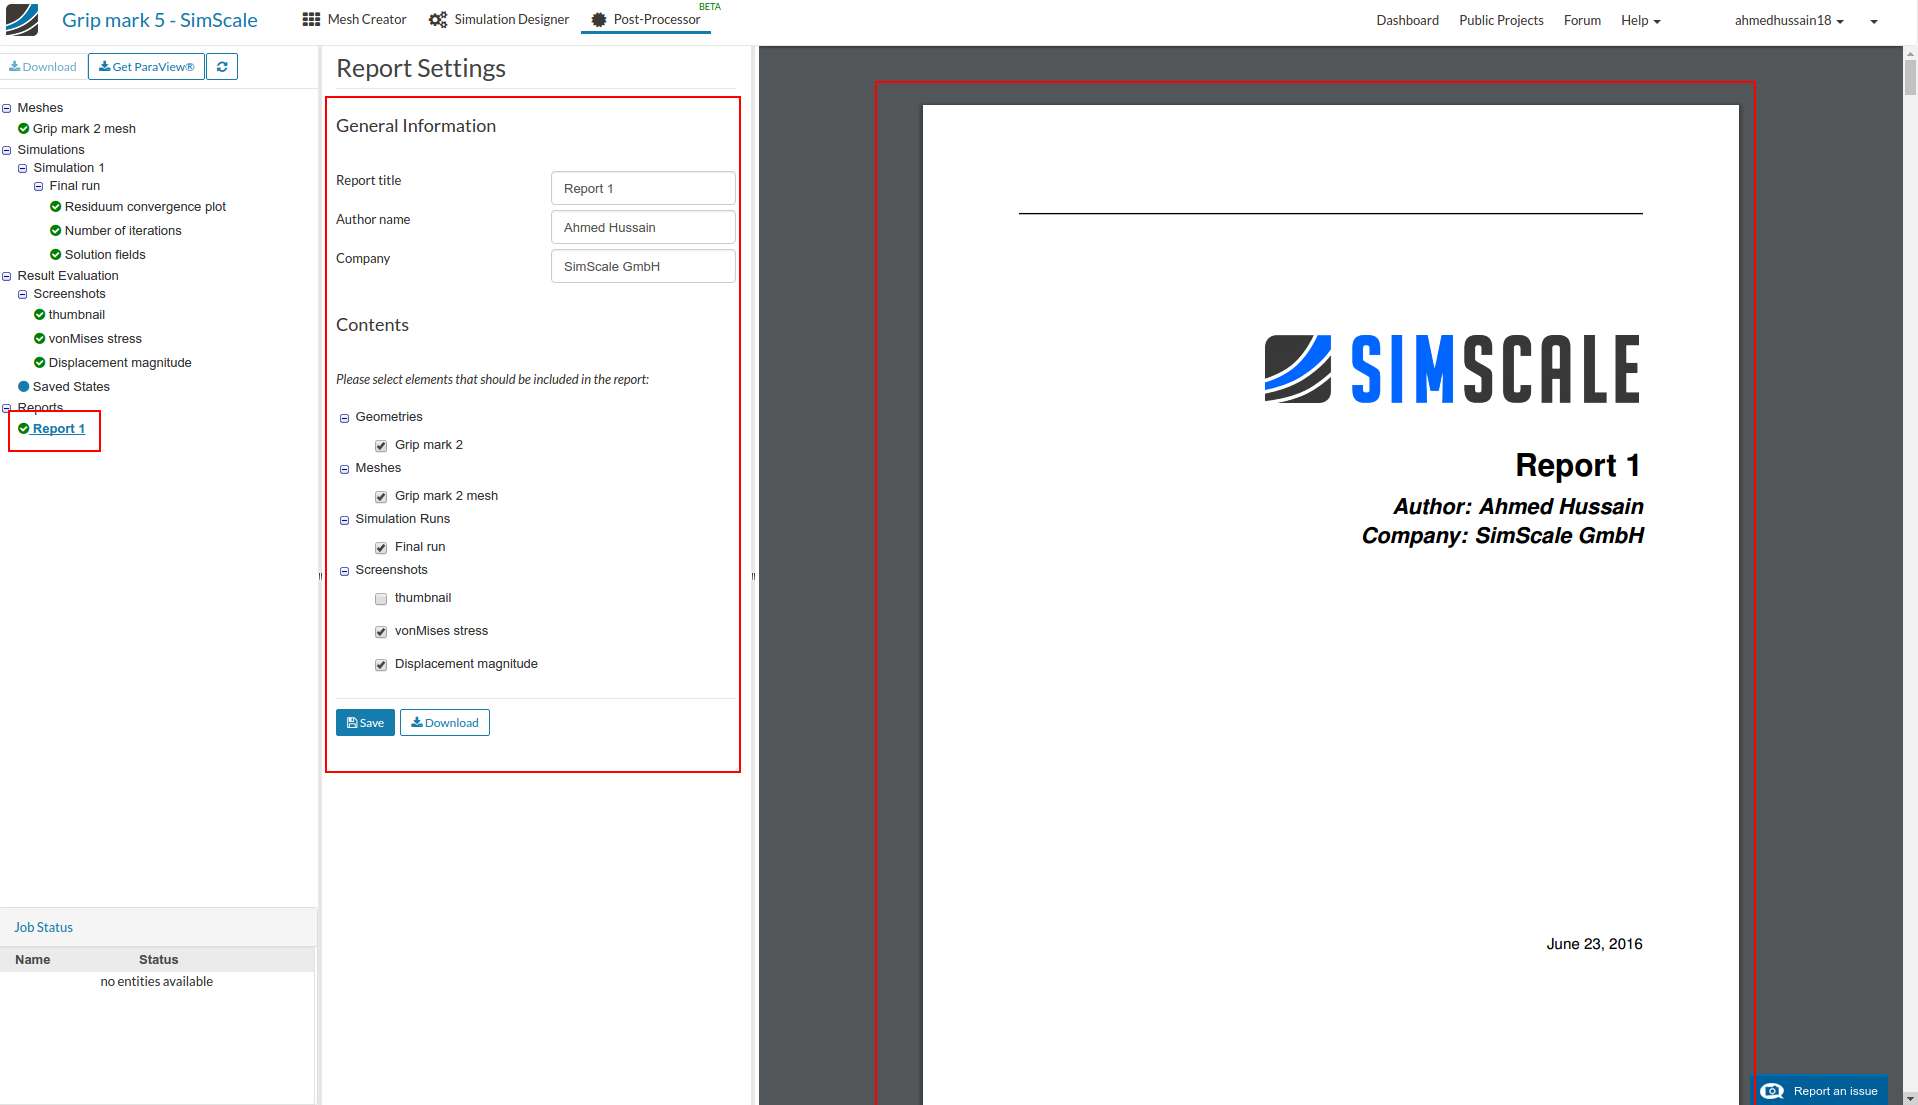This screenshot has width=1918, height=1105.
Task: Click green status icon beside thumbnail in tree
Action: [x=39, y=314]
